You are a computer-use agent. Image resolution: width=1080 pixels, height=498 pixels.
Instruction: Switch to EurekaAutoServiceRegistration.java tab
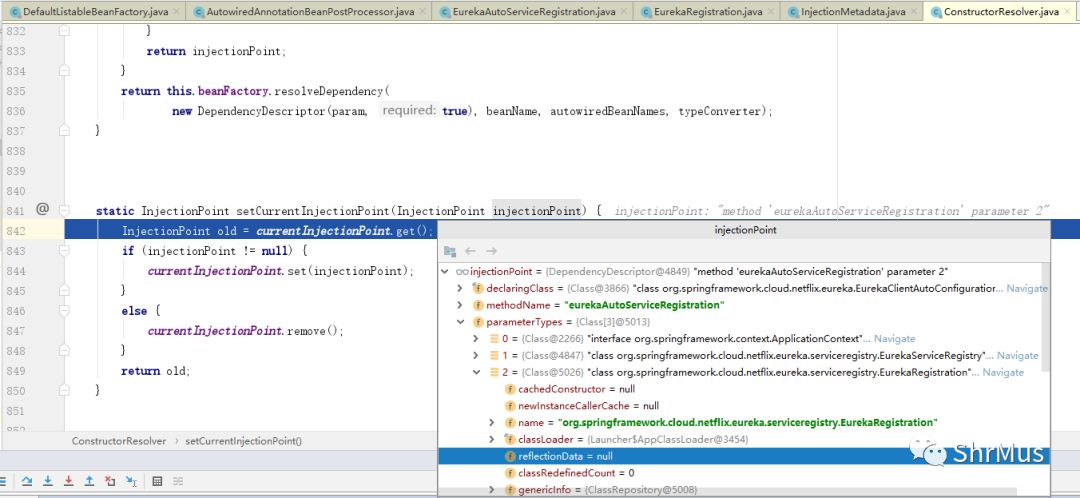[533, 12]
